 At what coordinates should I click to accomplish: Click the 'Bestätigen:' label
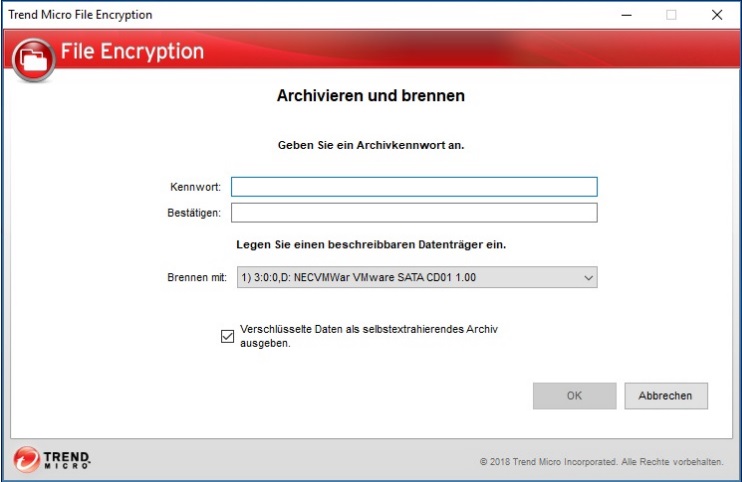[194, 212]
